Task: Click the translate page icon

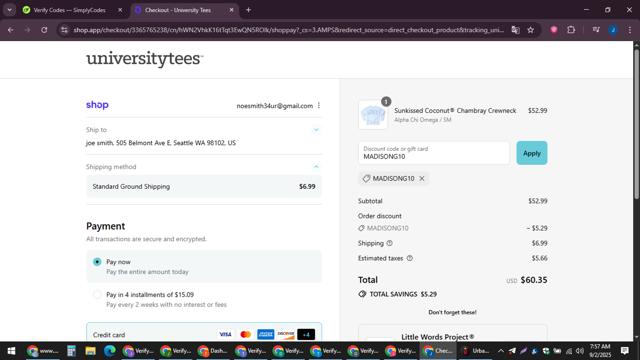Action: click(516, 30)
